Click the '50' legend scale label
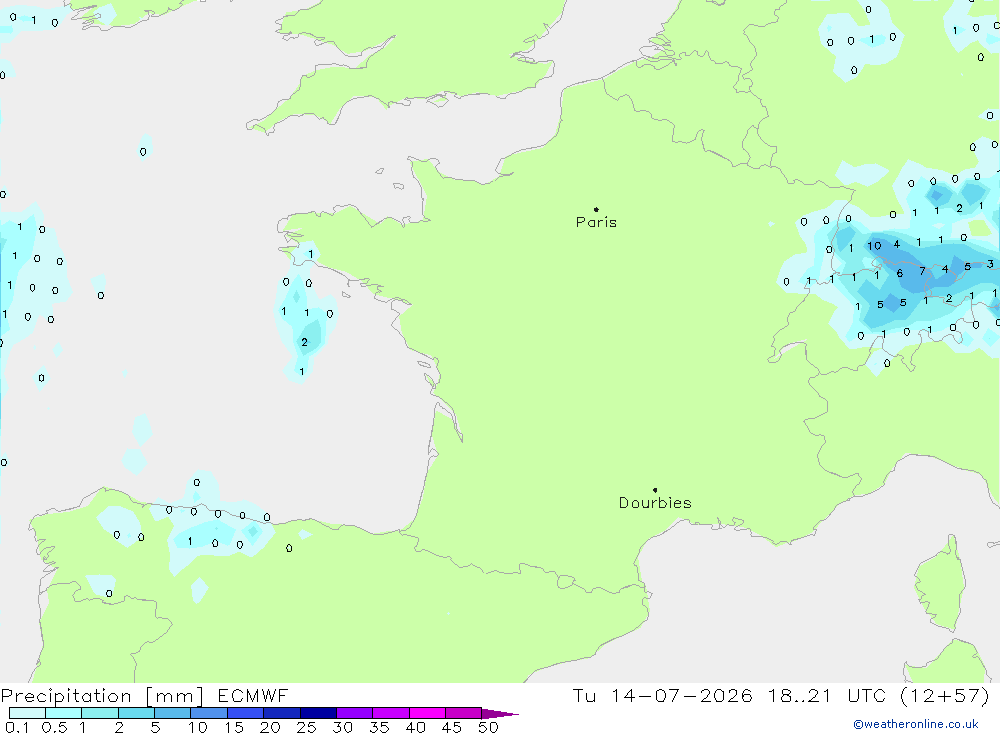The width and height of the screenshot is (1000, 733). [488, 727]
